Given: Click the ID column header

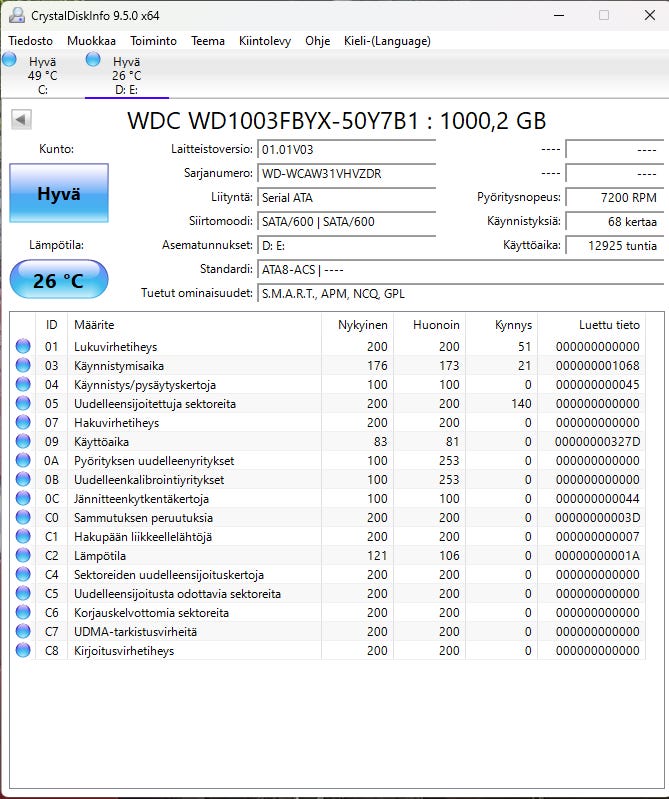Looking at the screenshot, I should [x=51, y=325].
